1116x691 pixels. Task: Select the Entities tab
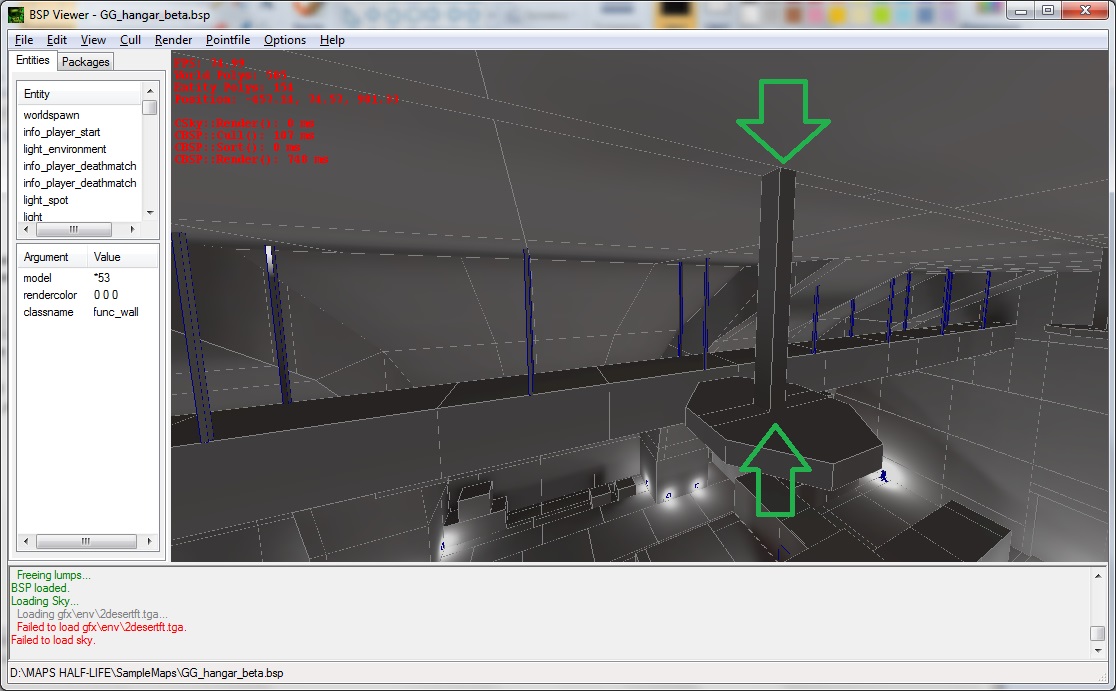(x=33, y=61)
